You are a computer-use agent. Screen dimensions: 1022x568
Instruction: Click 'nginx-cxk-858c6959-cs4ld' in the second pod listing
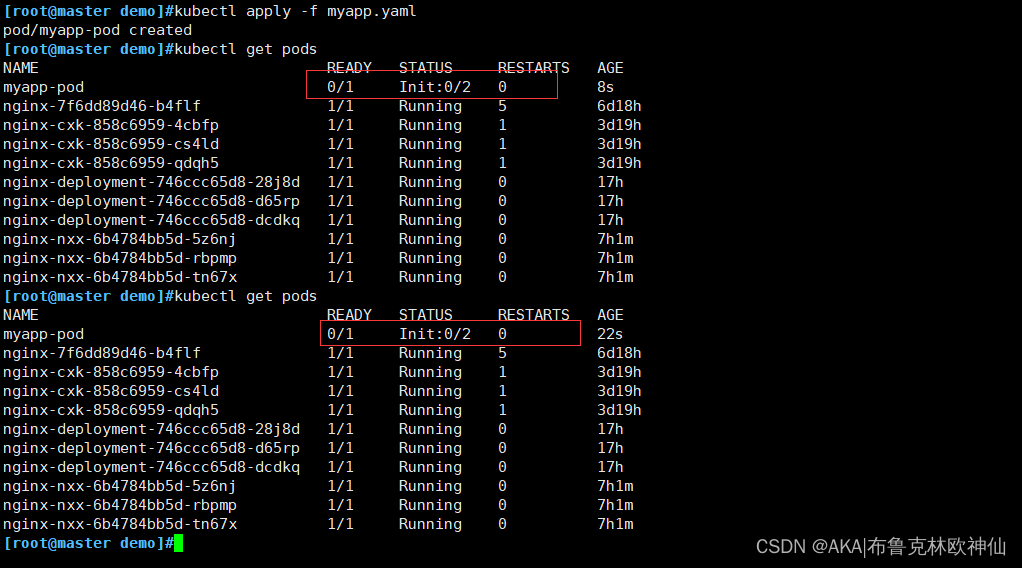coord(111,391)
